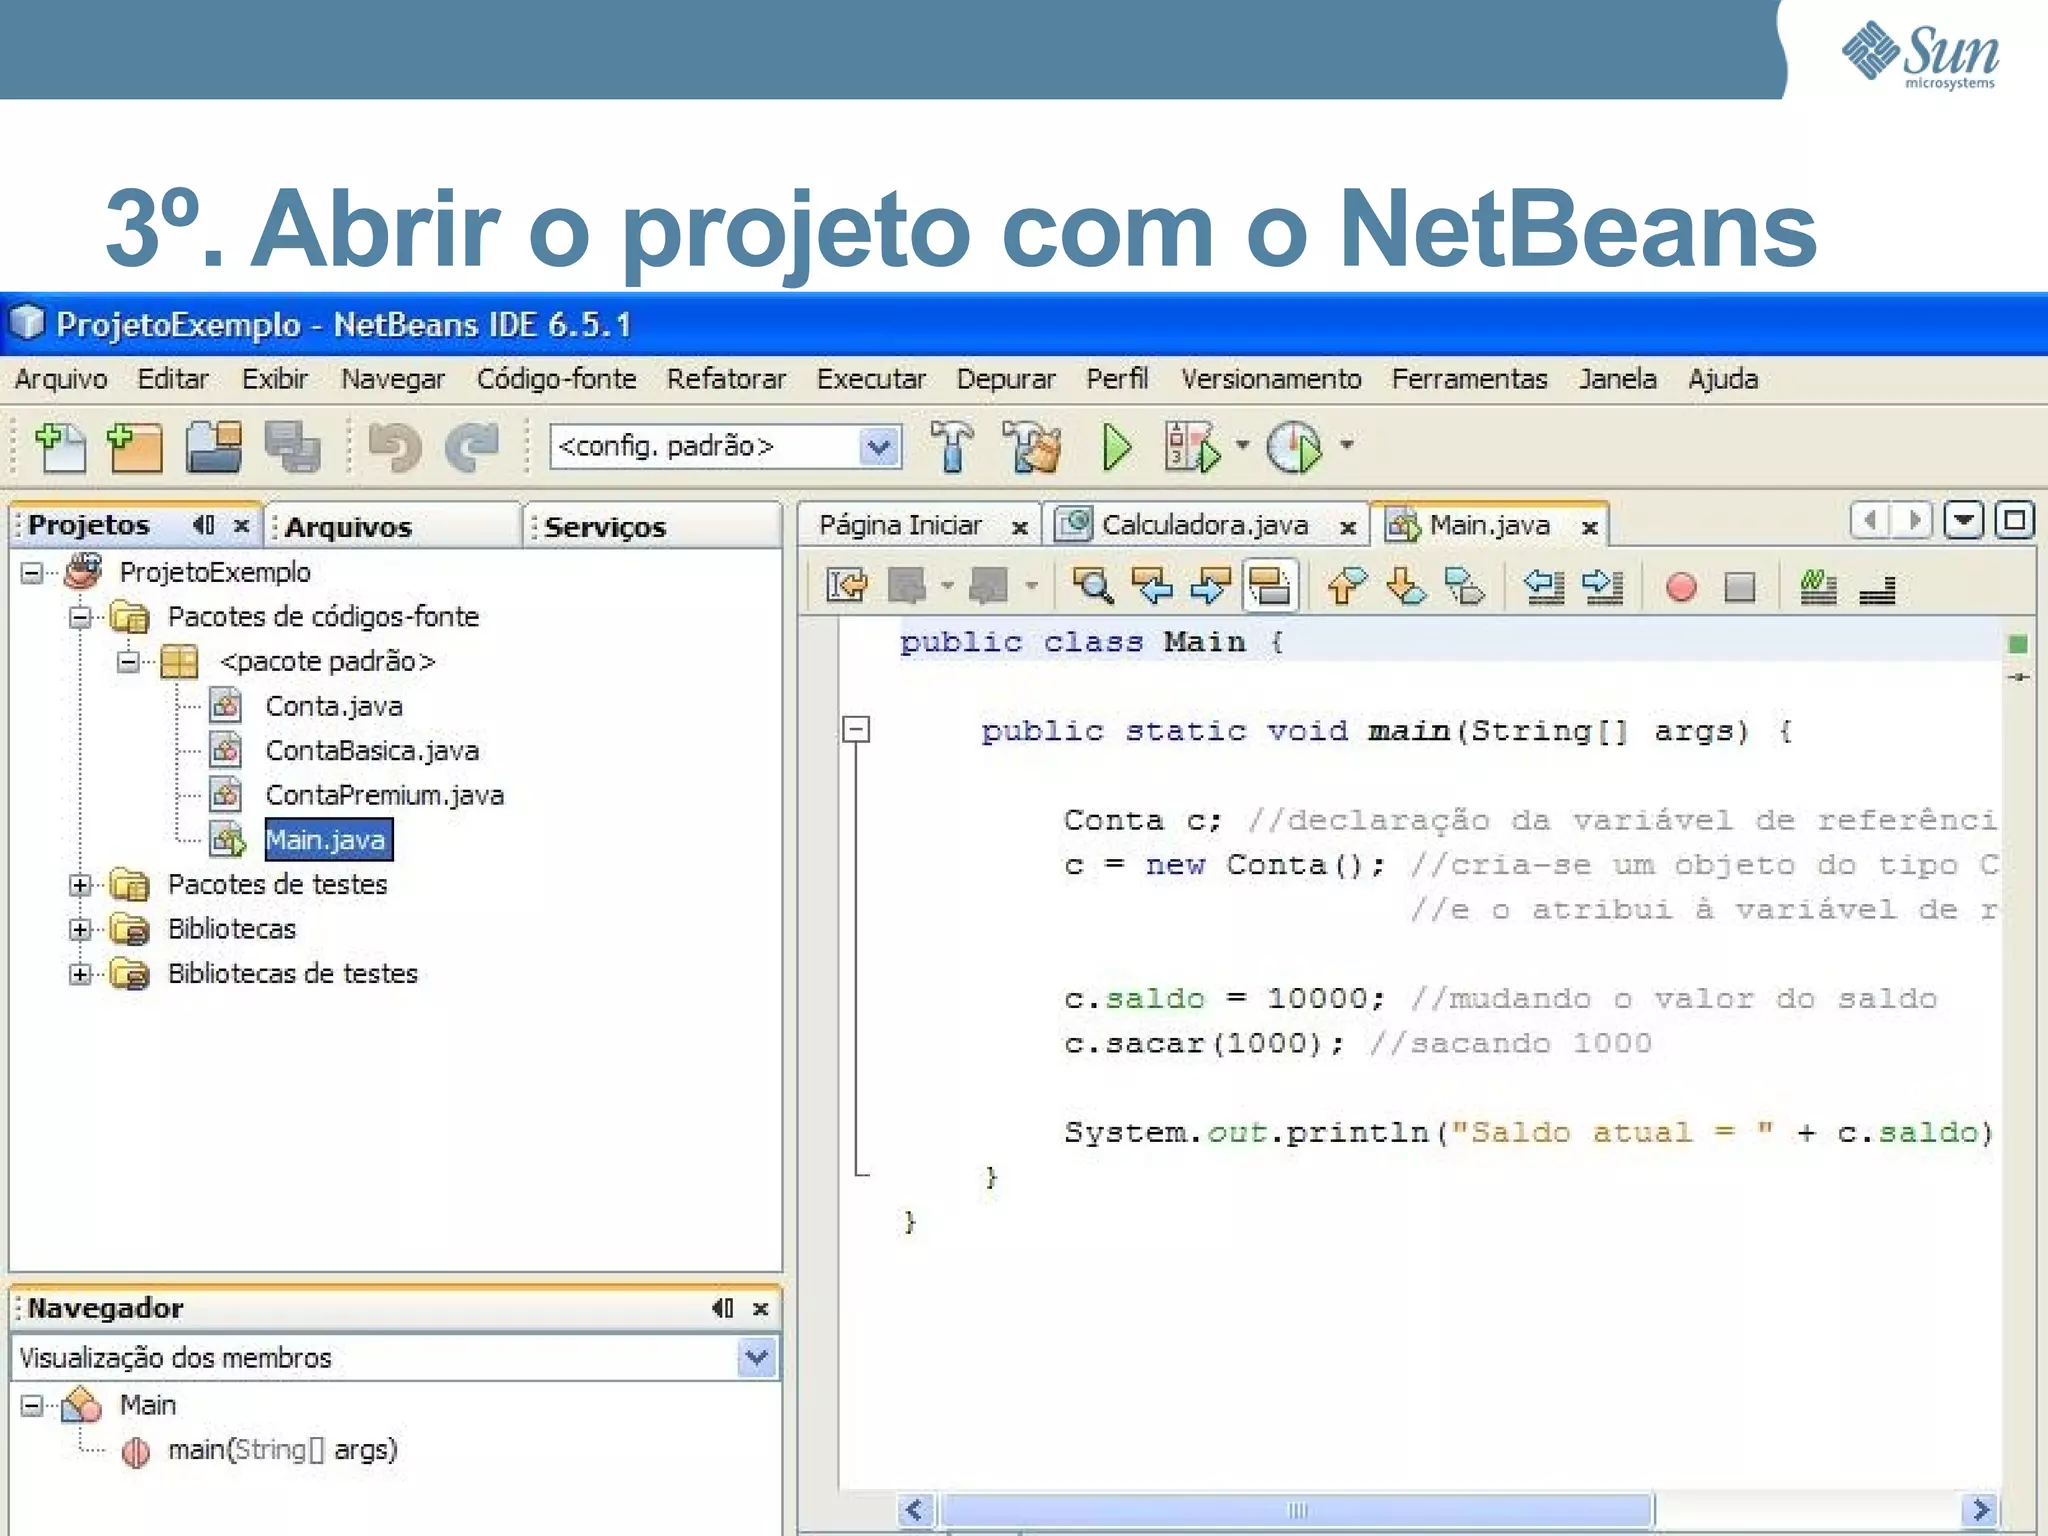
Task: Switch to Página Iniciar tab
Action: [900, 525]
